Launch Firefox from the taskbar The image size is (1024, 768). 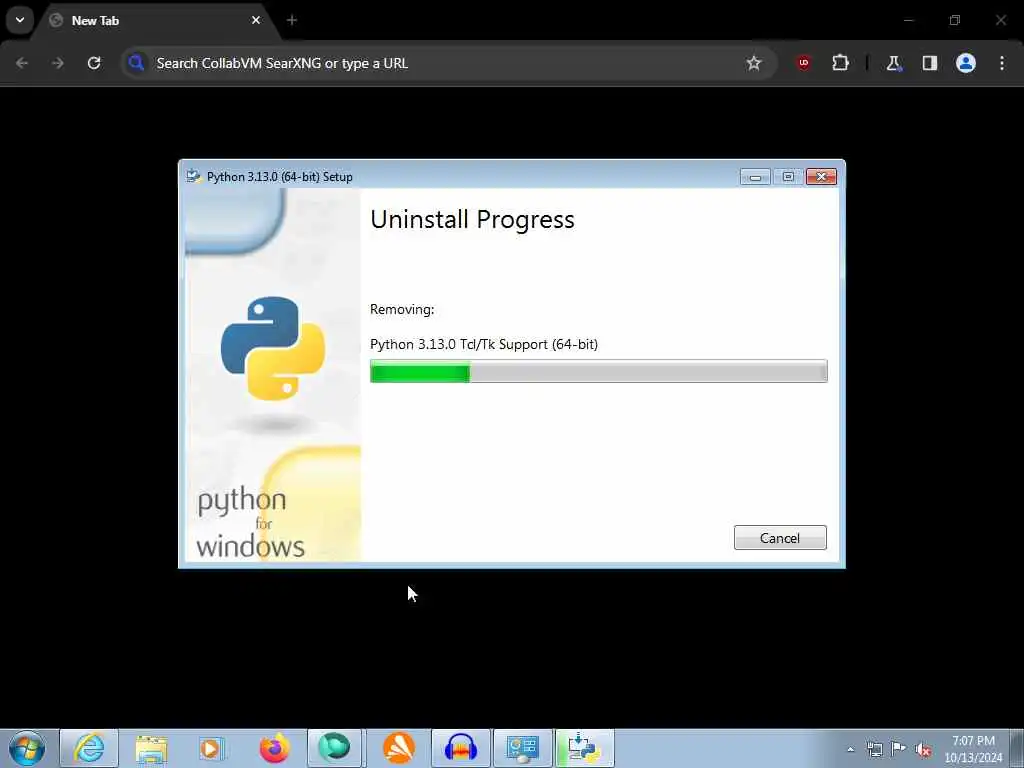[274, 748]
